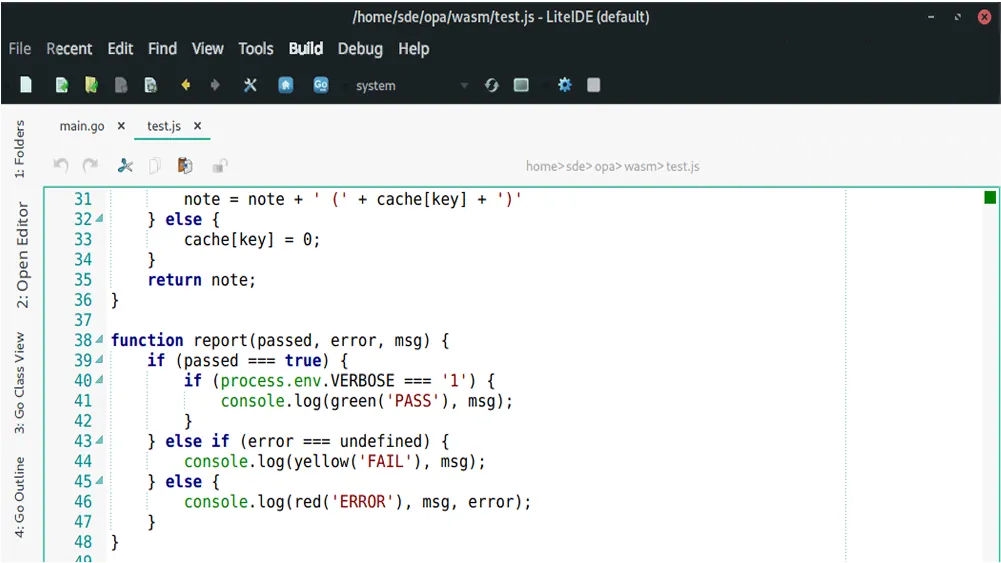The image size is (1001, 563).
Task: Open the Help menu
Action: (x=414, y=49)
